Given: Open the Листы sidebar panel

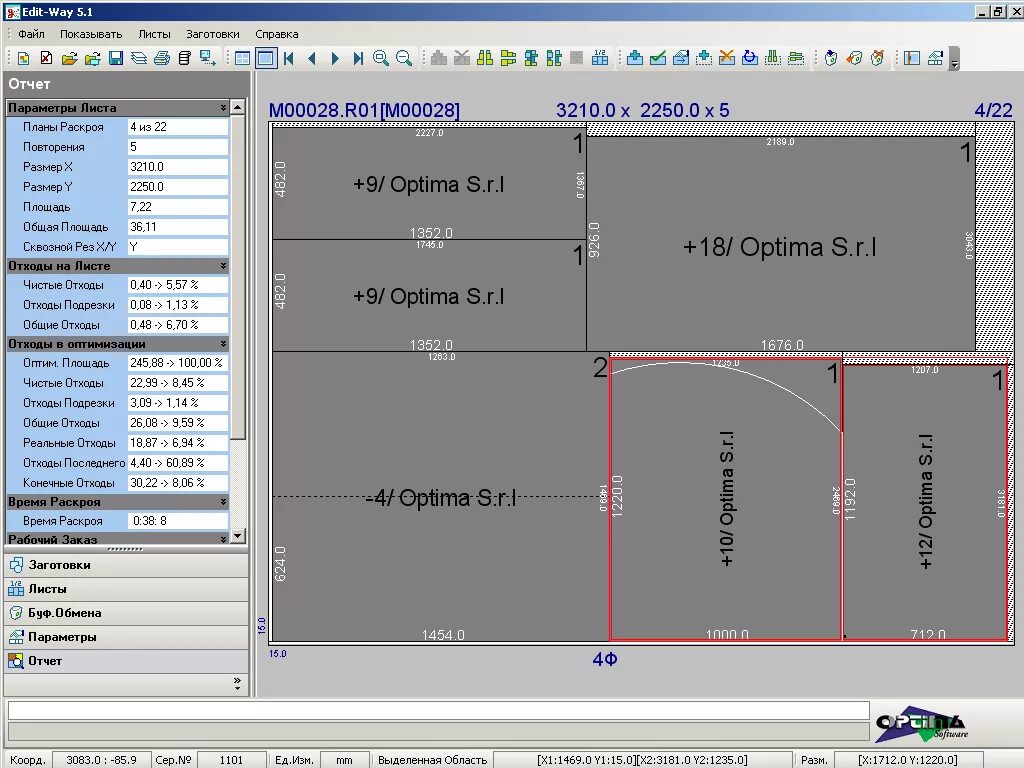Looking at the screenshot, I should [127, 589].
